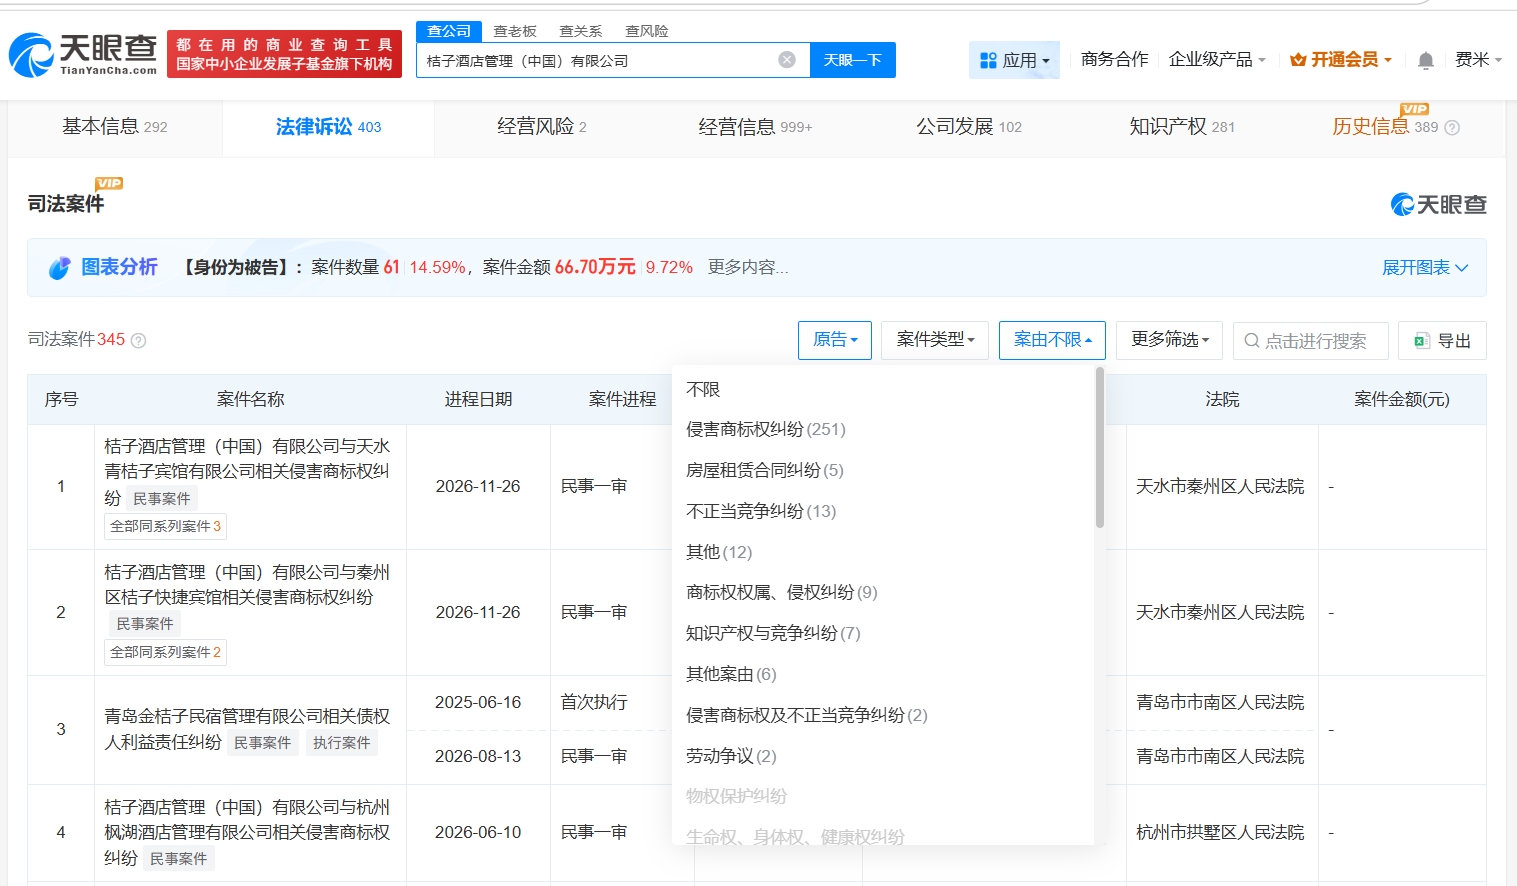
Task: Open the 经营风险 2 tab
Action: pos(542,127)
